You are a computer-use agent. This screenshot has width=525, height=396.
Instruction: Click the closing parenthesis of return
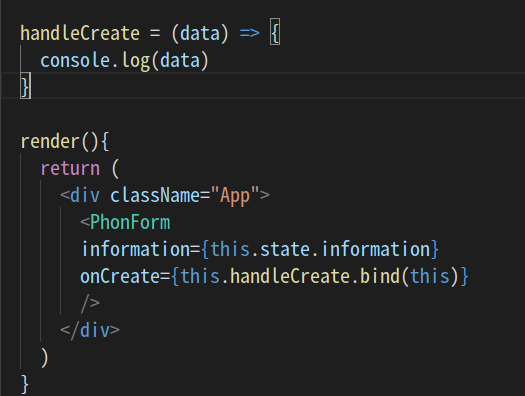pos(45,358)
